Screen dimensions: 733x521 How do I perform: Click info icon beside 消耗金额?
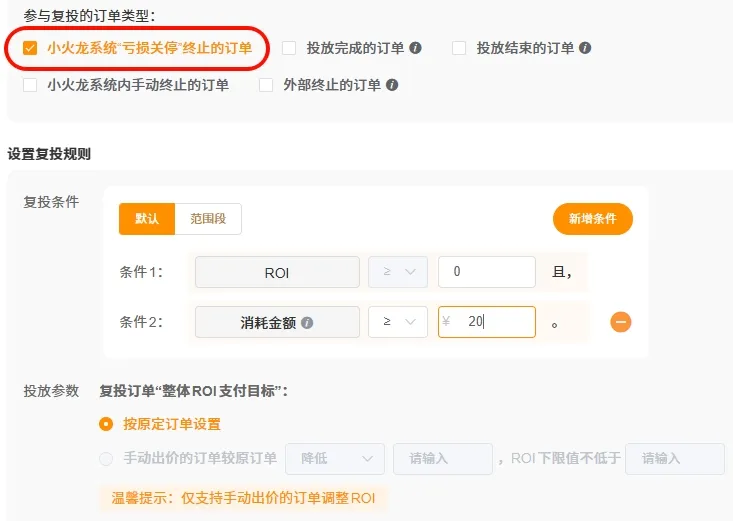[307, 323]
